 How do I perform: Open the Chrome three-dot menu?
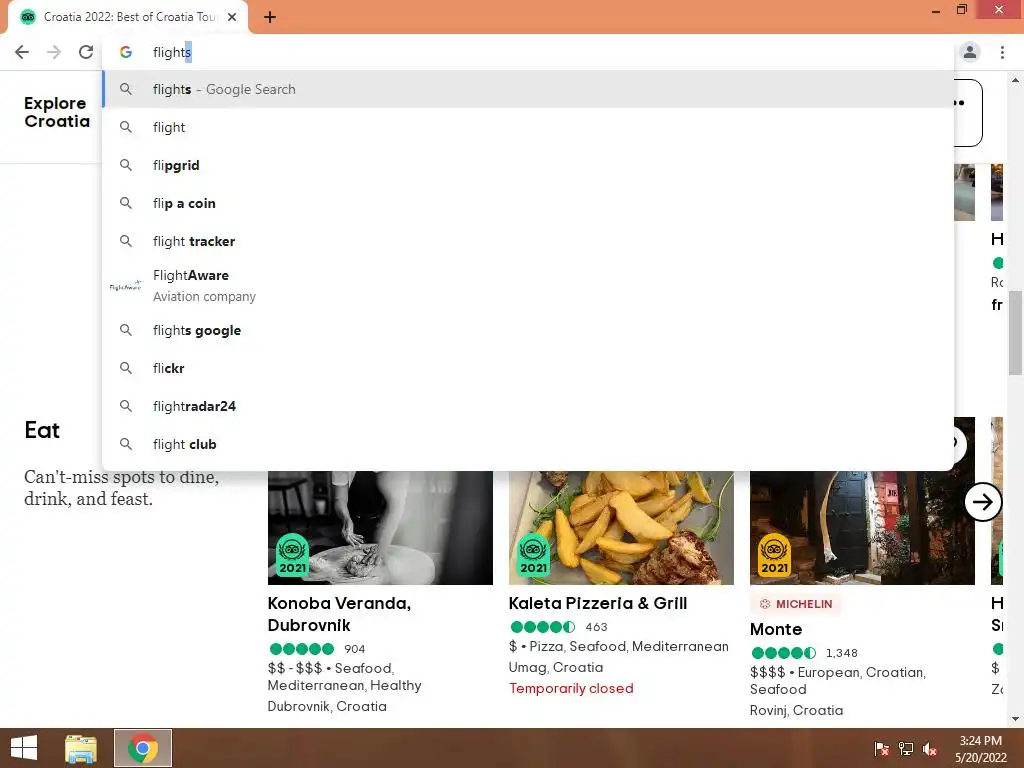click(1002, 52)
